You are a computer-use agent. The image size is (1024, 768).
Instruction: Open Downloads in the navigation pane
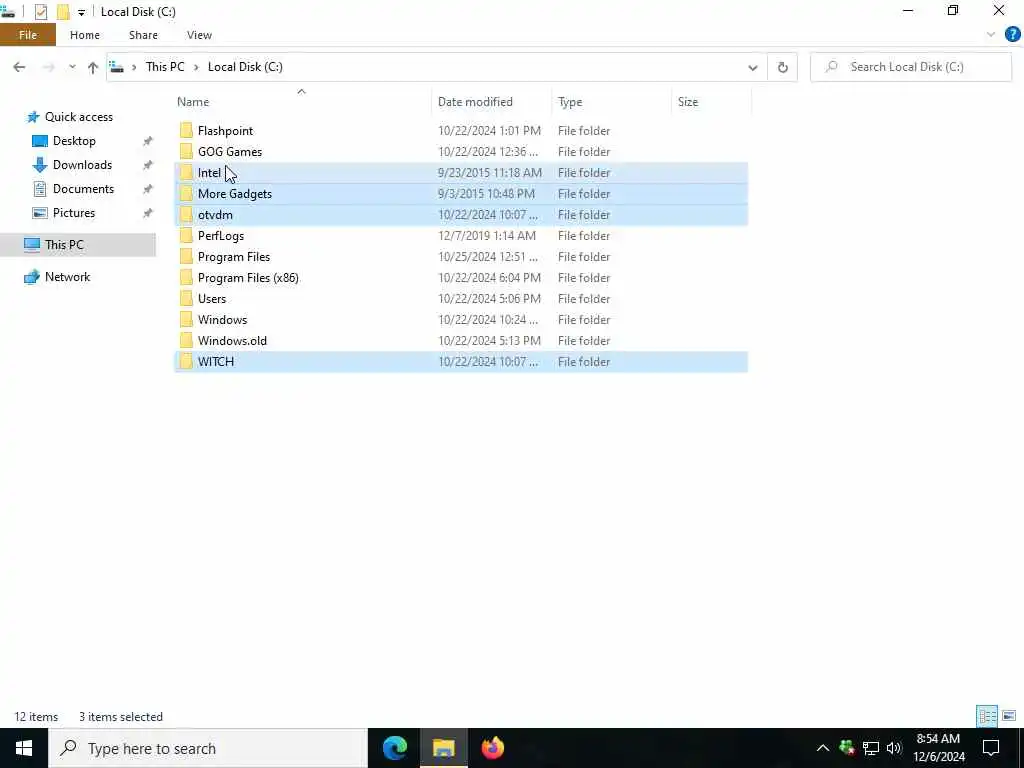tap(82, 165)
